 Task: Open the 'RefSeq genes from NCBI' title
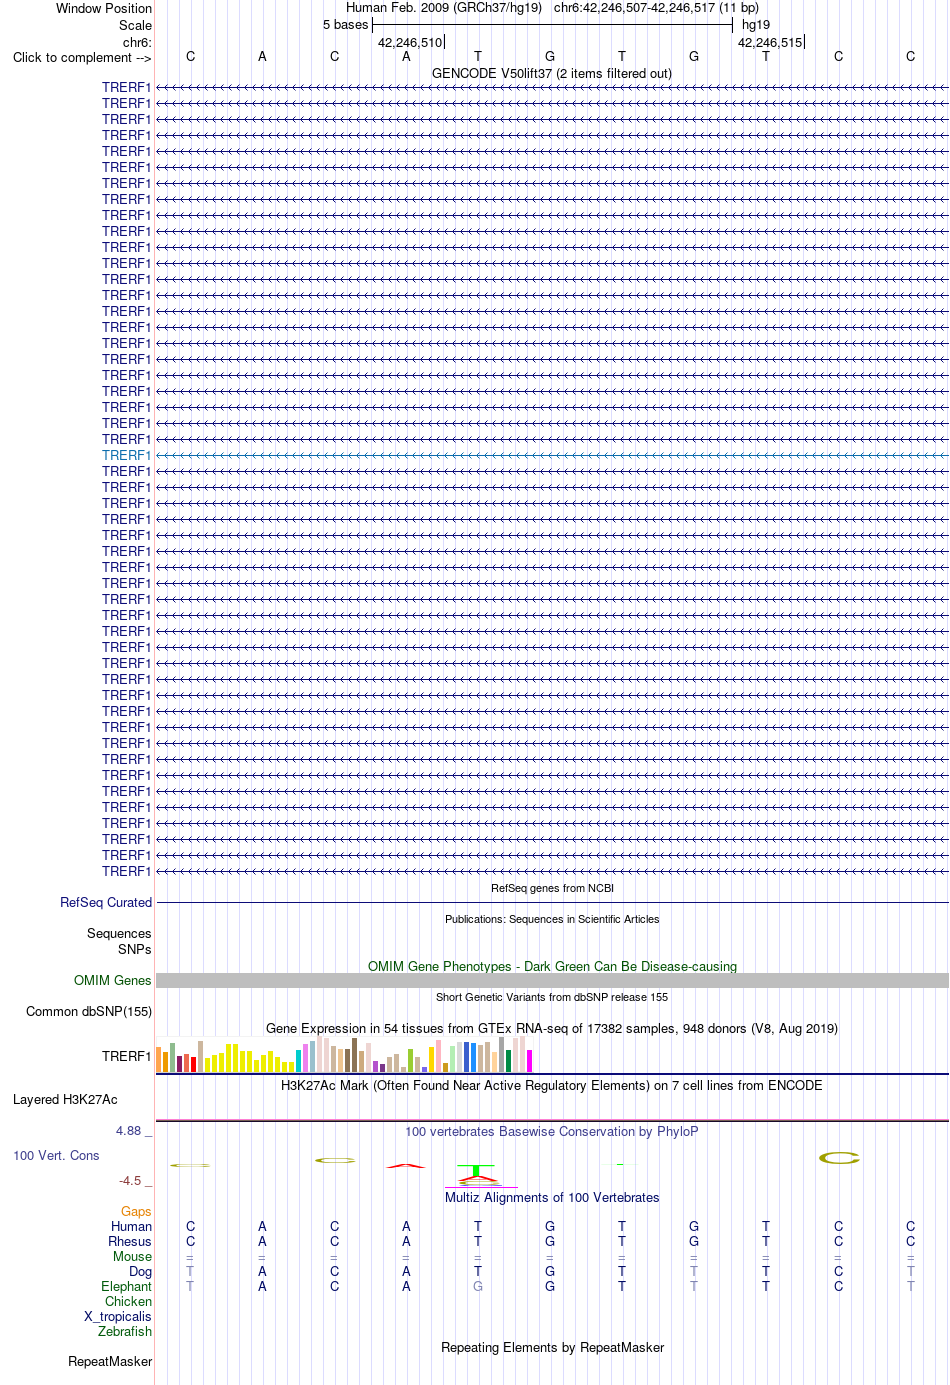[552, 888]
